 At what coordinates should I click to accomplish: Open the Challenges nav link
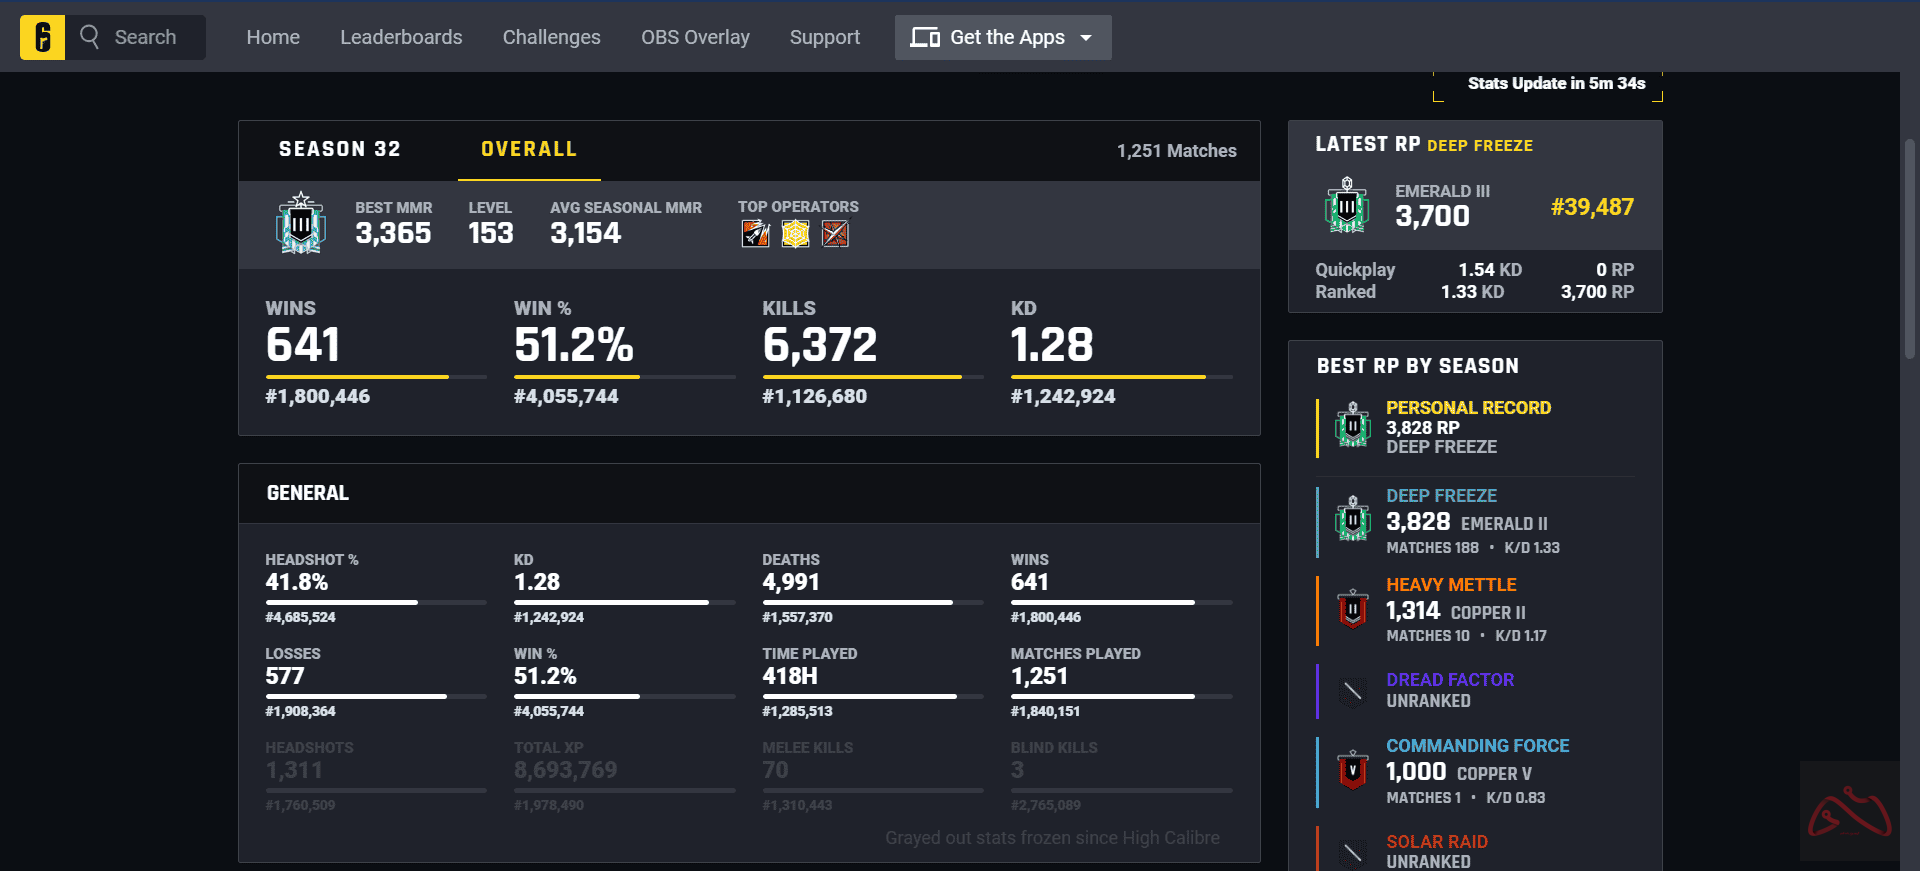tap(551, 37)
